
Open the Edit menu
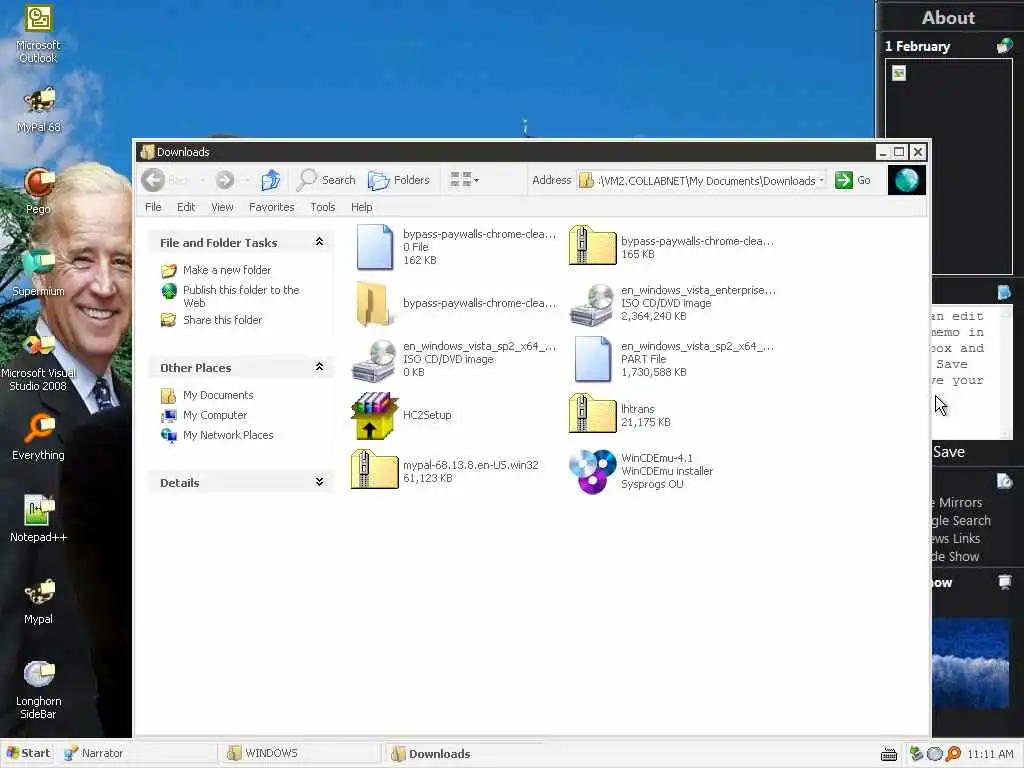[x=186, y=207]
